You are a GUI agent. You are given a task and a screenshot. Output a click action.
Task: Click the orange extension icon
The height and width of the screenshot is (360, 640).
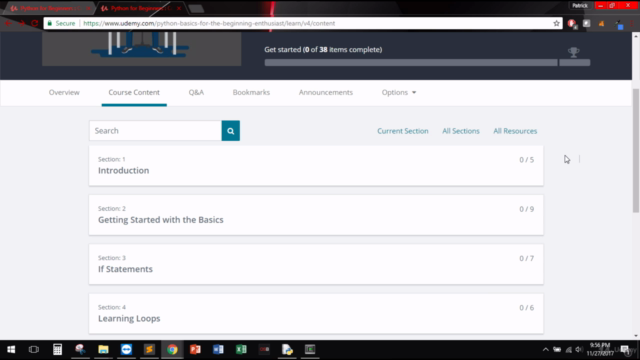602,24
